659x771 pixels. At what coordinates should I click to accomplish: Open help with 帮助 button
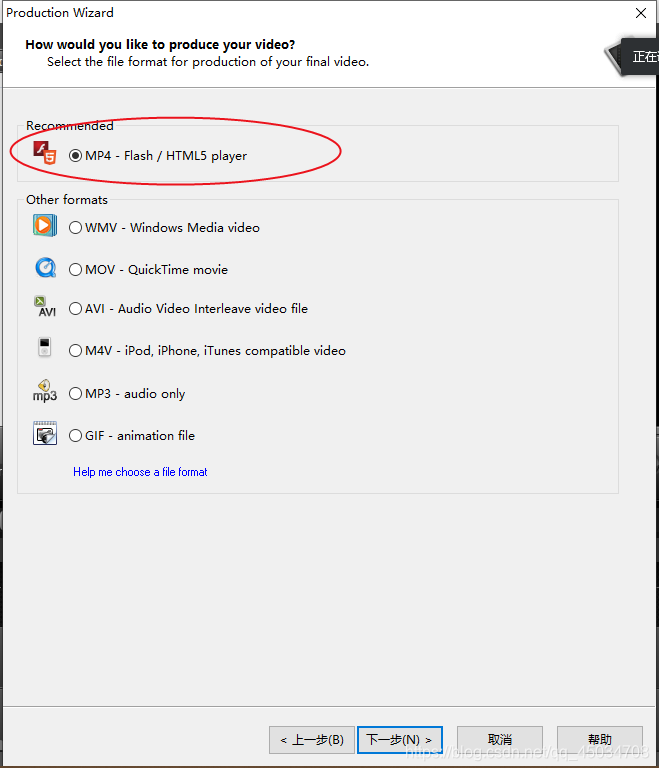click(x=600, y=740)
